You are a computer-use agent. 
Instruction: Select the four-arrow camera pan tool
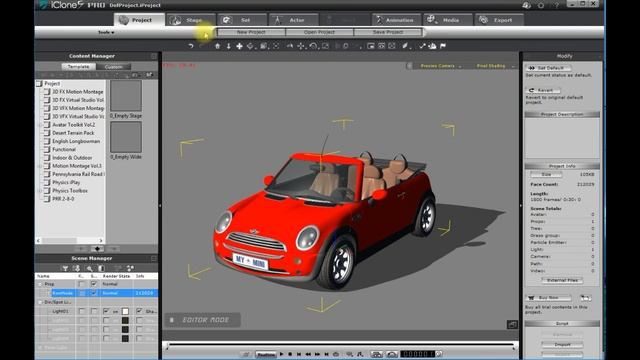[x=301, y=46]
